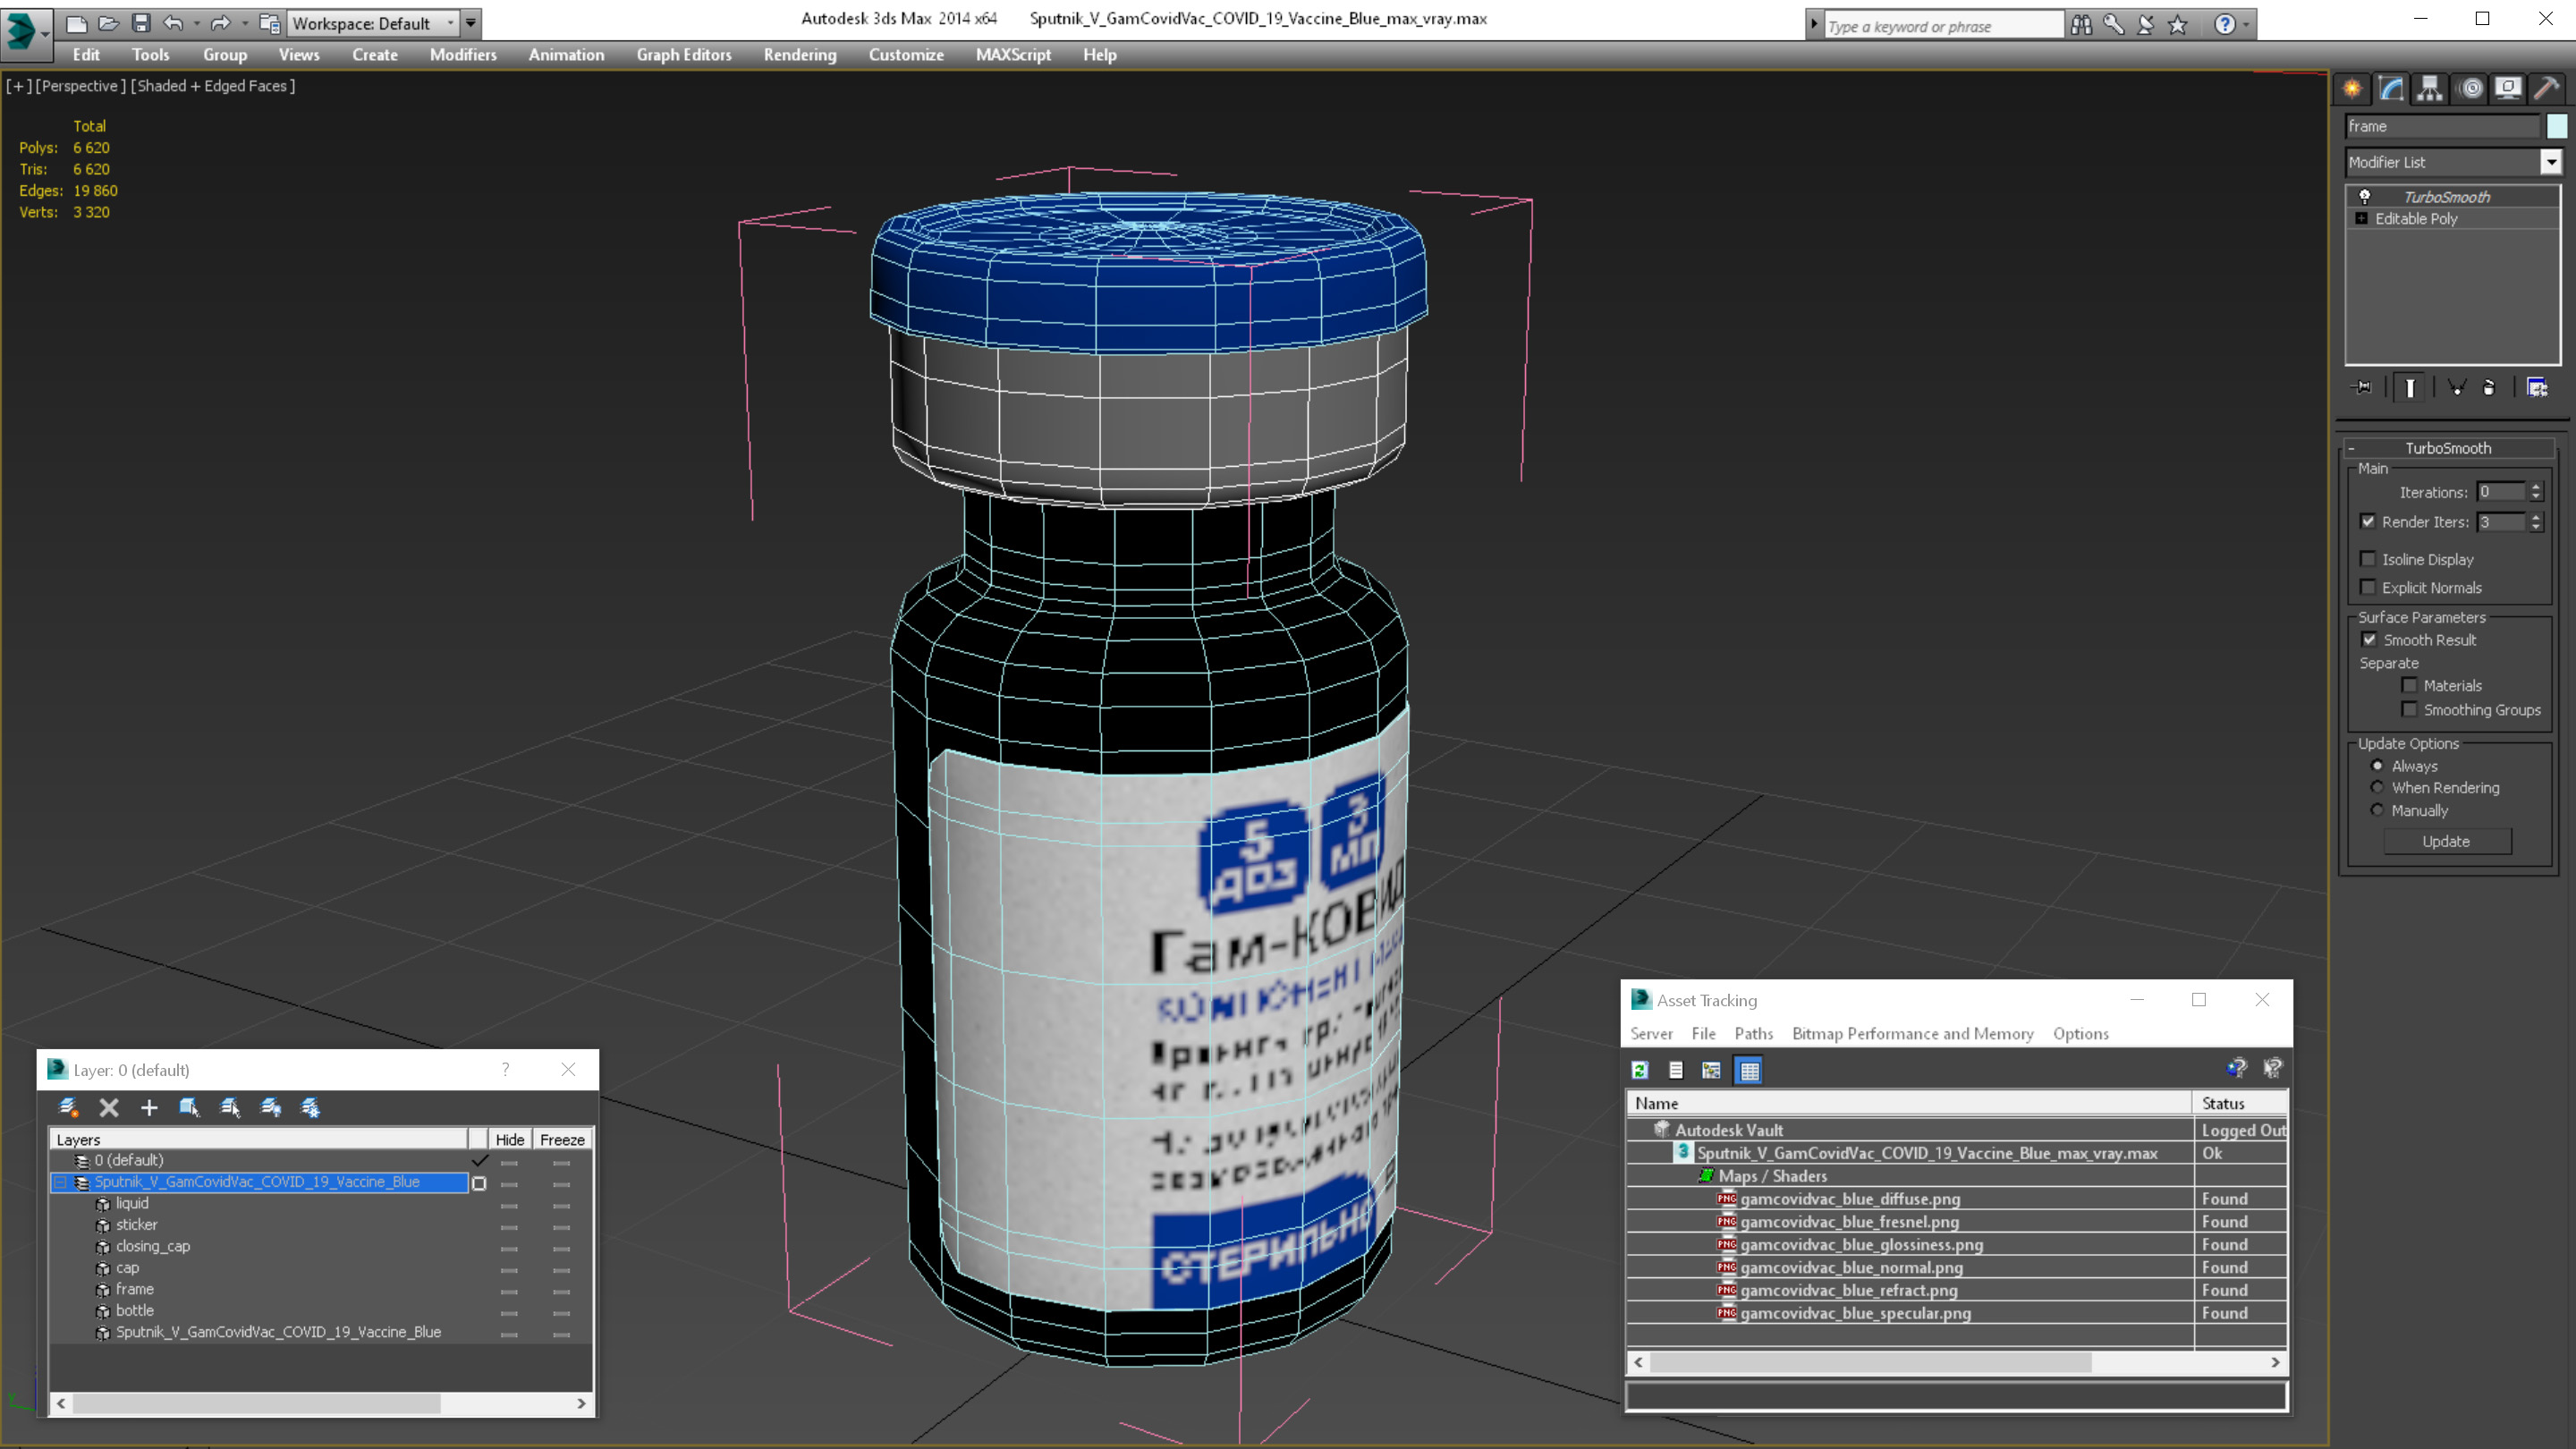The width and height of the screenshot is (2576, 1449).
Task: Open the Modifiers menu
Action: point(463,55)
